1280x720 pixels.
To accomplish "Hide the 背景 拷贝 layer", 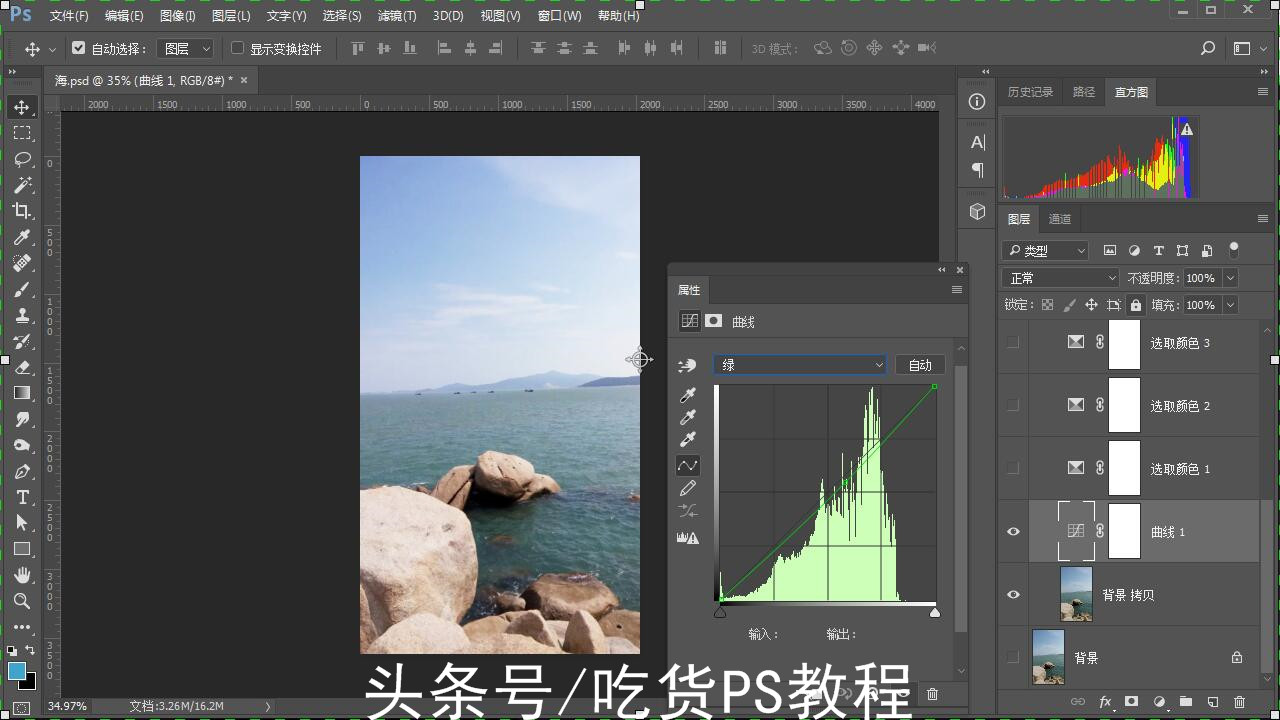I will coord(1013,594).
